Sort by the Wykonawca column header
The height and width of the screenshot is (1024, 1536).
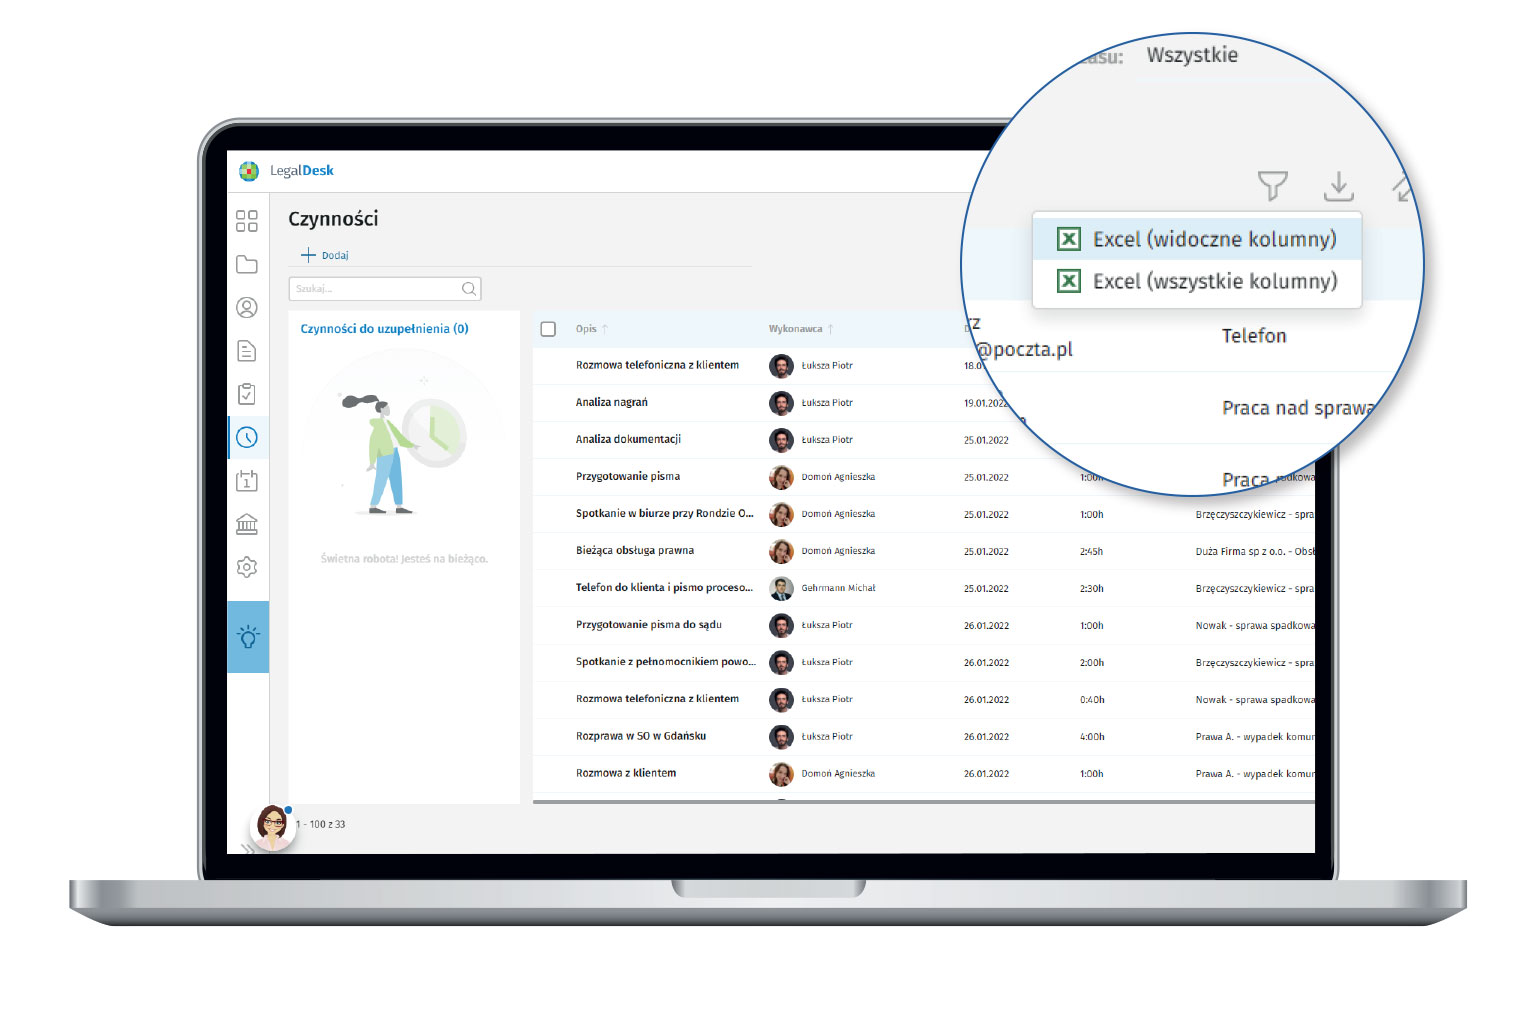click(796, 329)
